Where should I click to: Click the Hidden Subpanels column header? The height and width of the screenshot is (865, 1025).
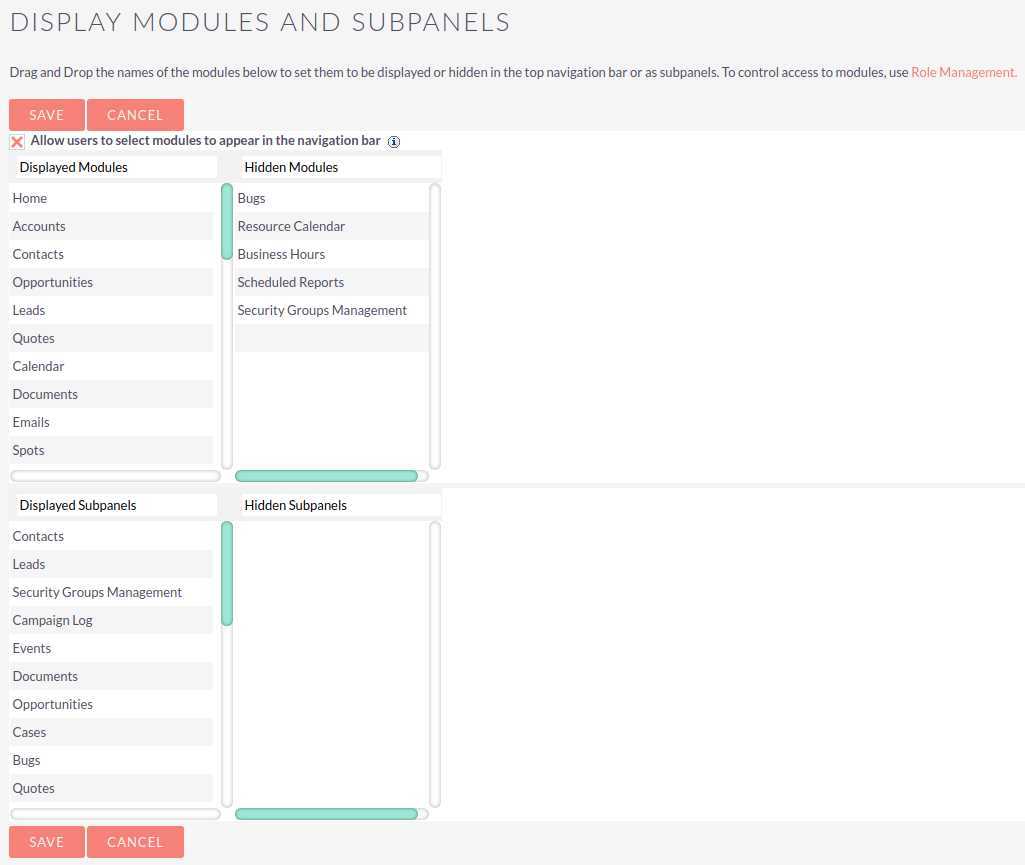pos(296,505)
